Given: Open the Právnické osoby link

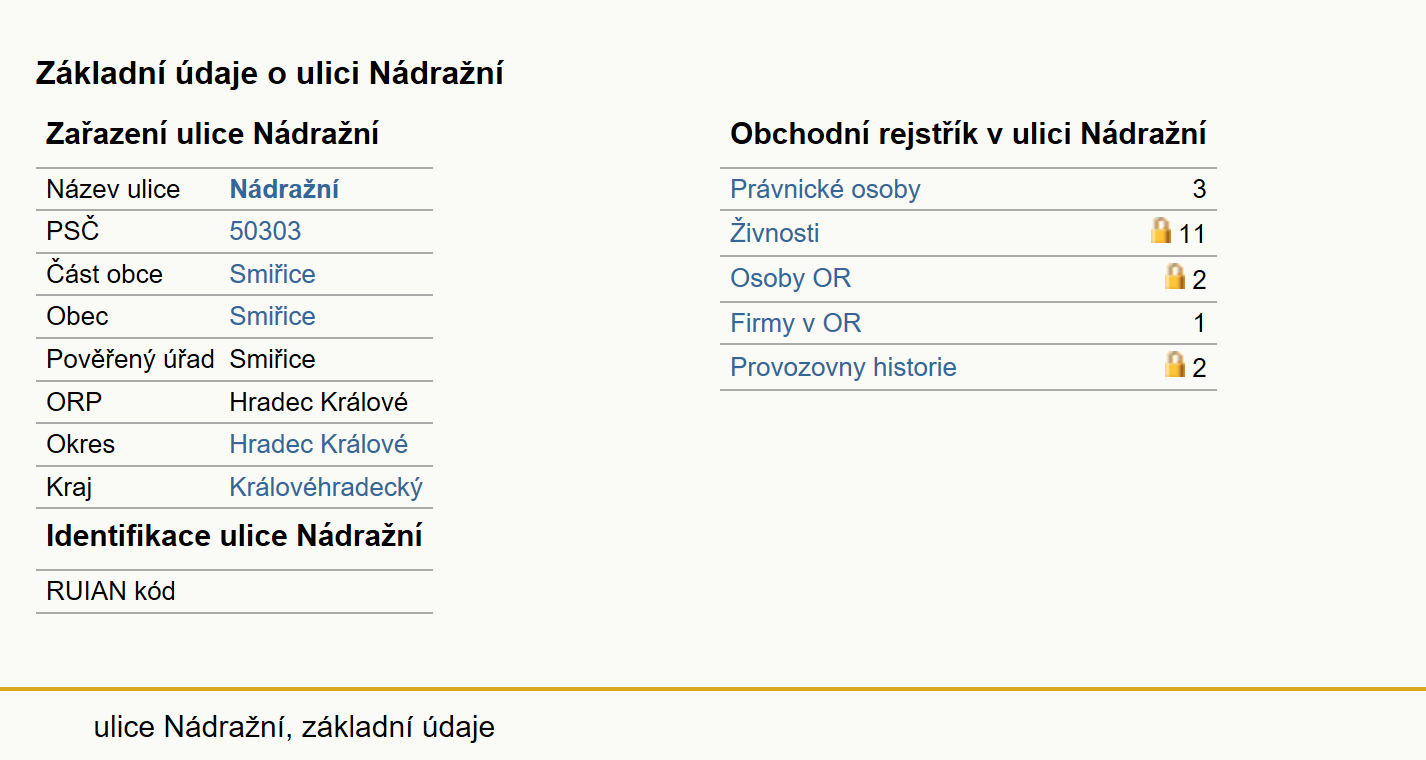Looking at the screenshot, I should click(x=825, y=189).
